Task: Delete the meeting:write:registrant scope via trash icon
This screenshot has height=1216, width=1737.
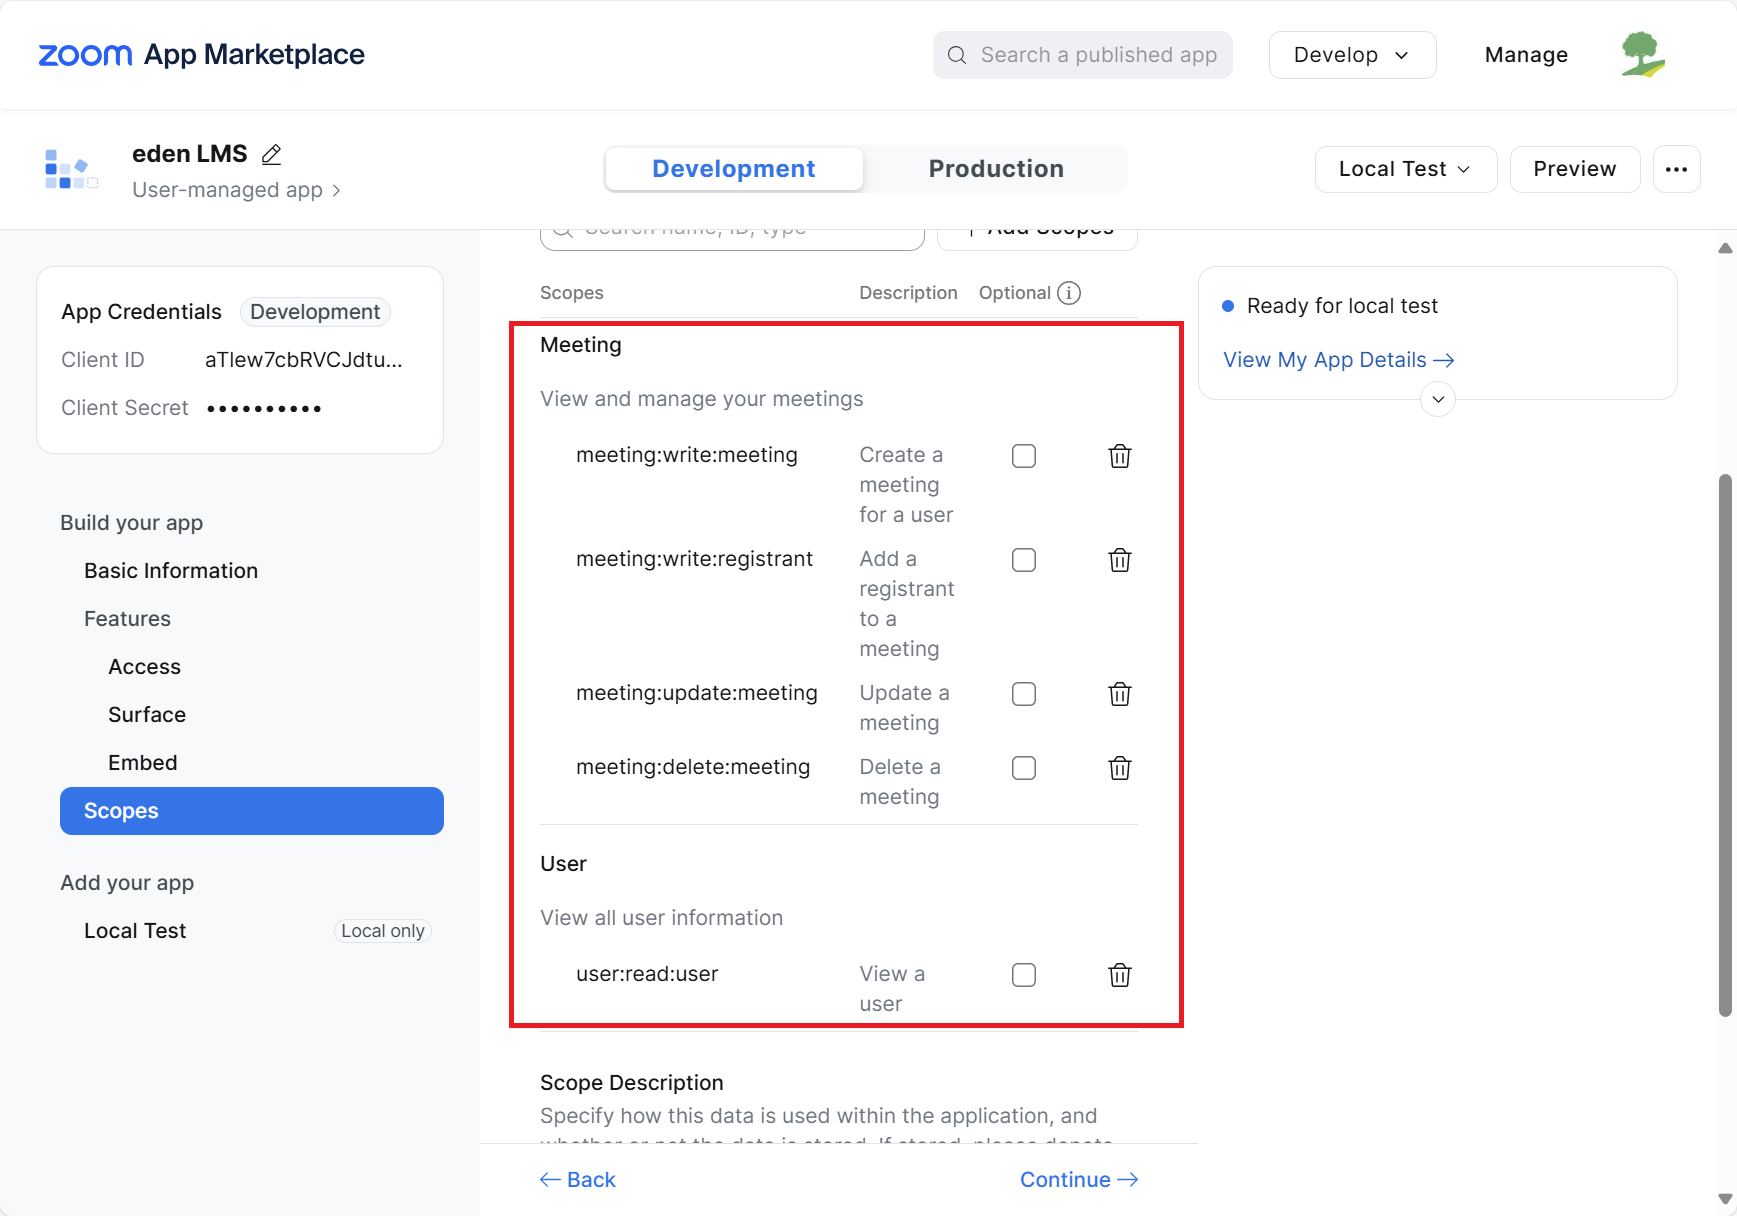Action: (1120, 560)
